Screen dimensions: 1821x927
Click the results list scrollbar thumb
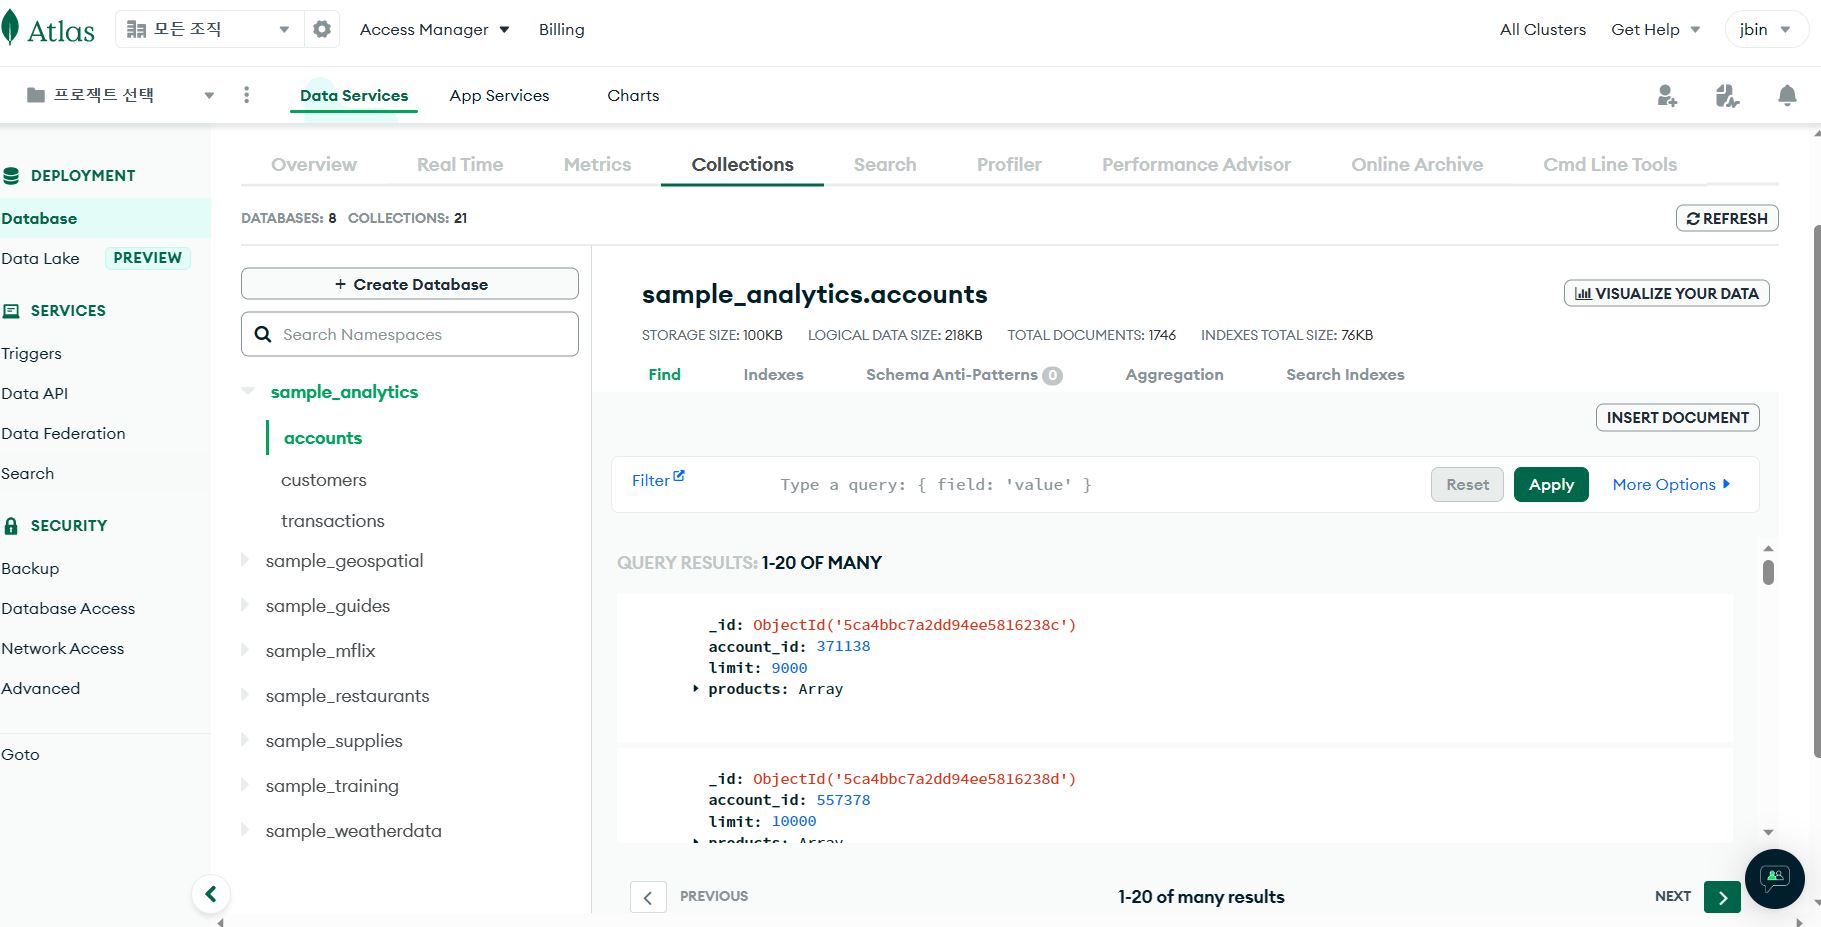[1768, 572]
